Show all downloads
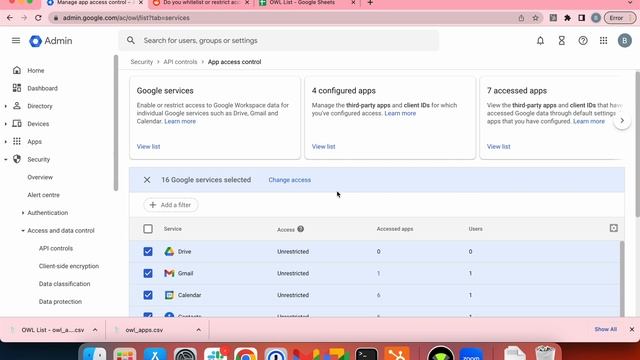The image size is (640, 360). [x=605, y=329]
